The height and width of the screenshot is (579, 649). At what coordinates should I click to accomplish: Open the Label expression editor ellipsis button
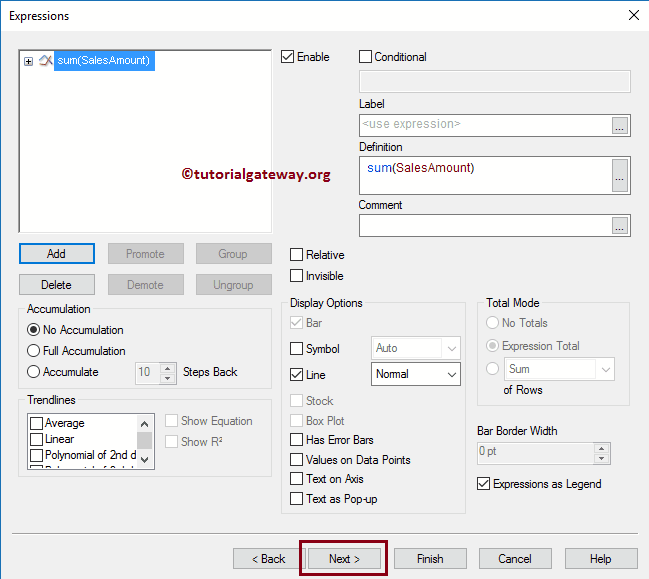tap(620, 126)
